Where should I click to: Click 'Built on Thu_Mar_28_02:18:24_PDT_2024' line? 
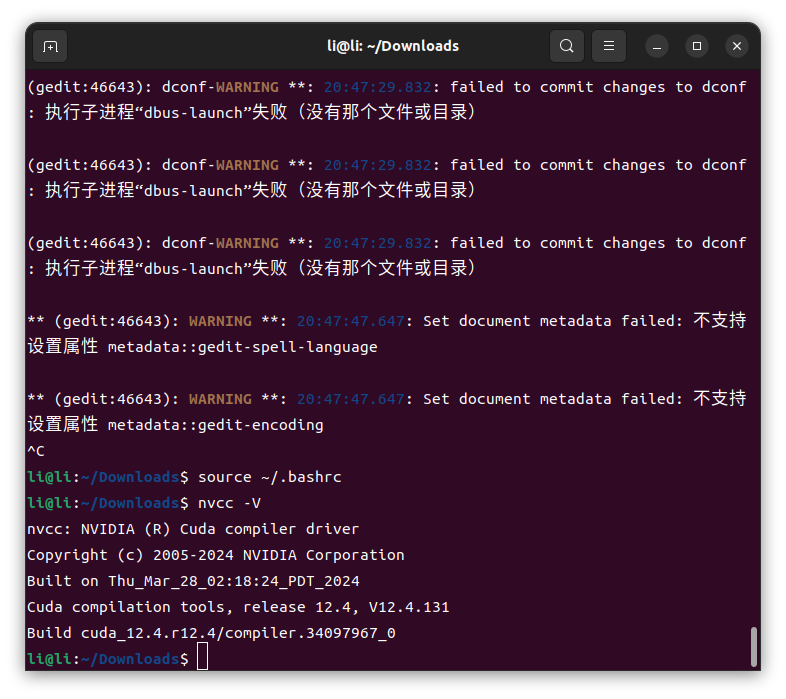tap(193, 581)
